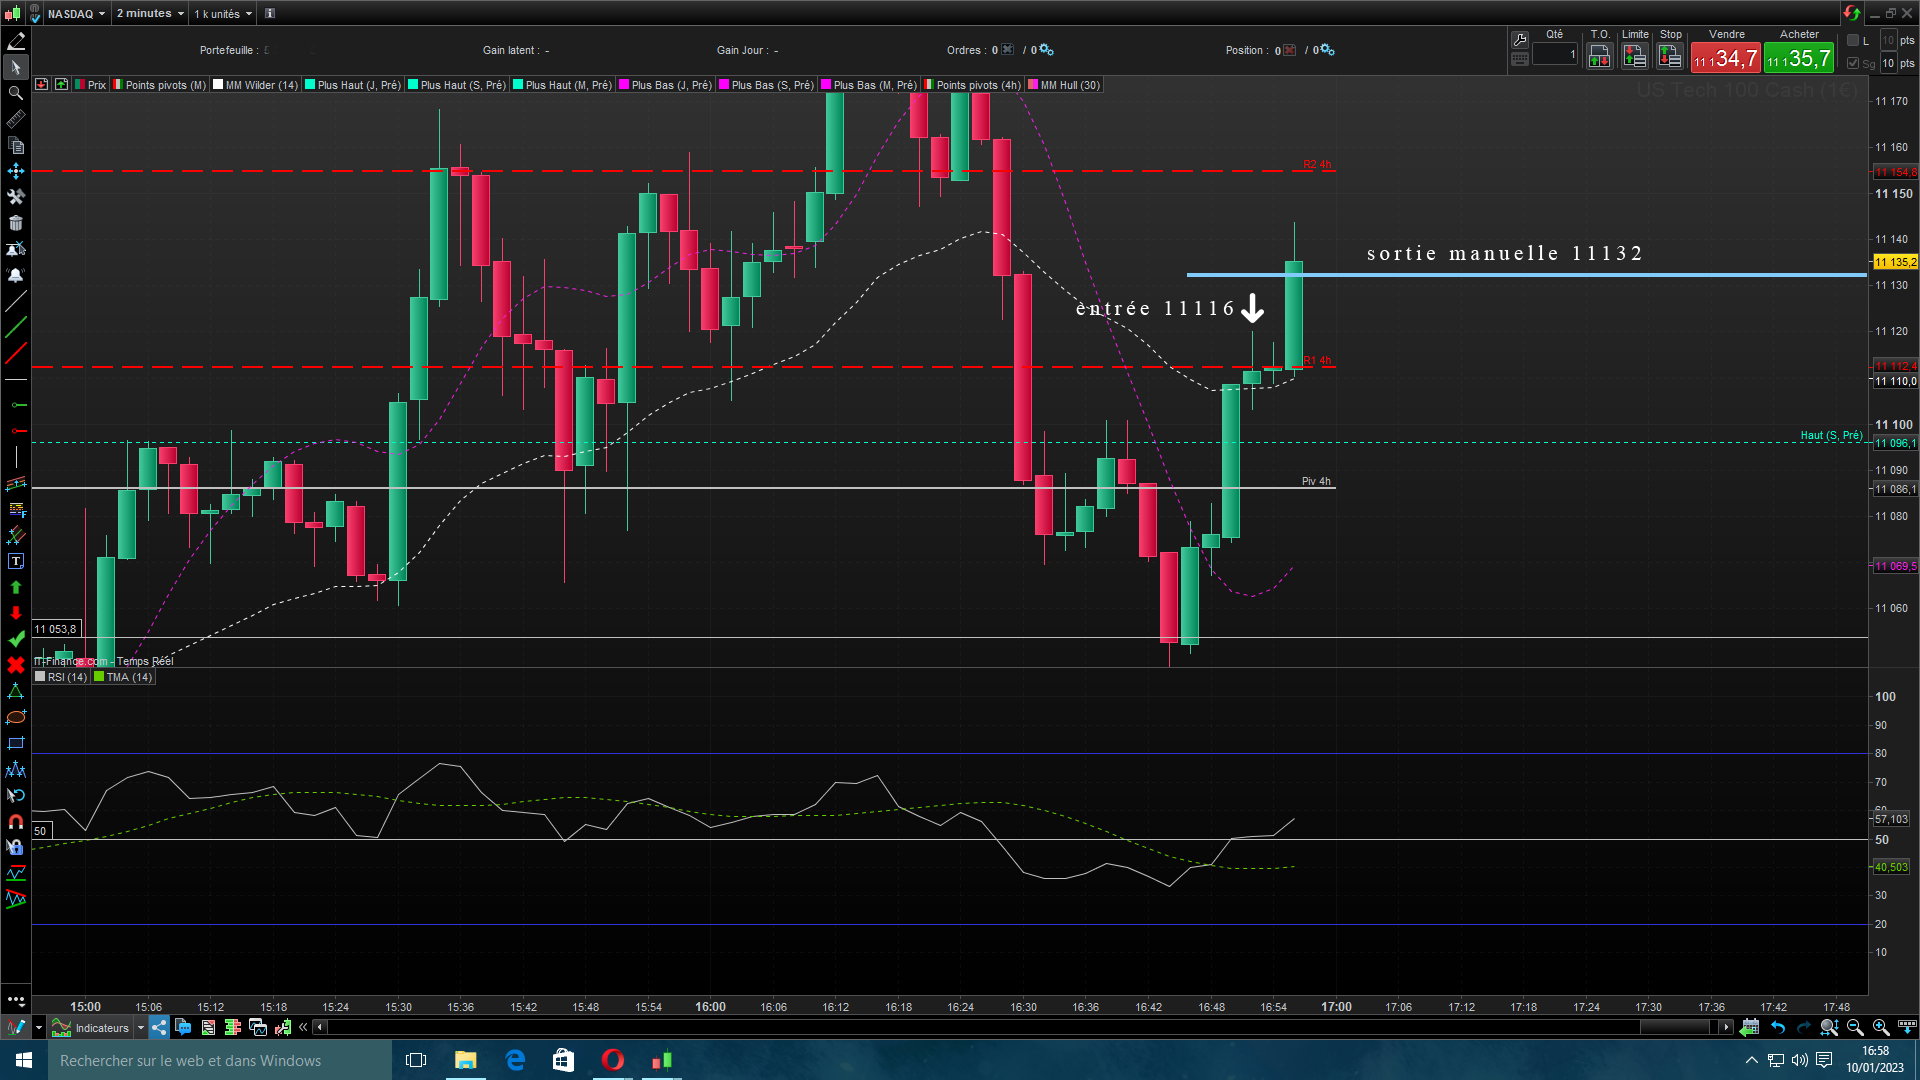This screenshot has height=1080, width=1920.
Task: Open the Limite order icon
Action: coord(1635,57)
